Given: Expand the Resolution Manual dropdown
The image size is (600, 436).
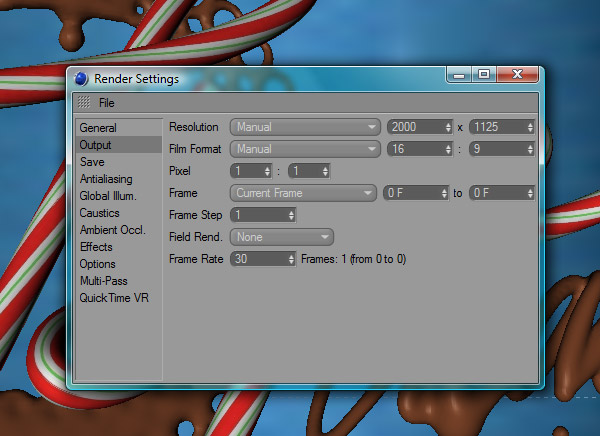Looking at the screenshot, I should click(x=305, y=127).
